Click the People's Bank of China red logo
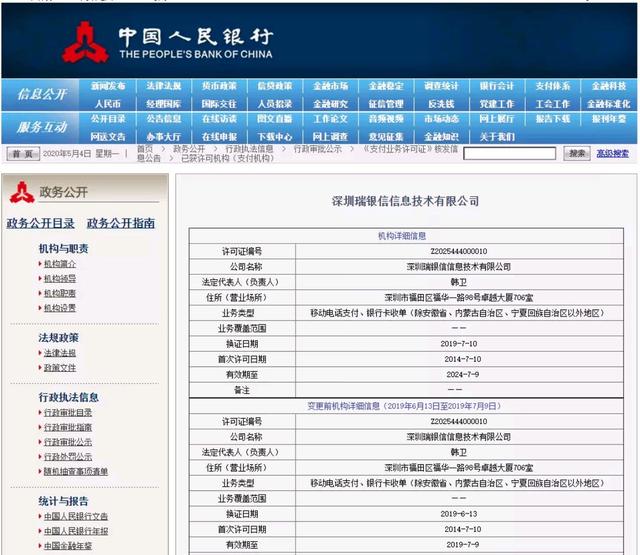 [86, 43]
